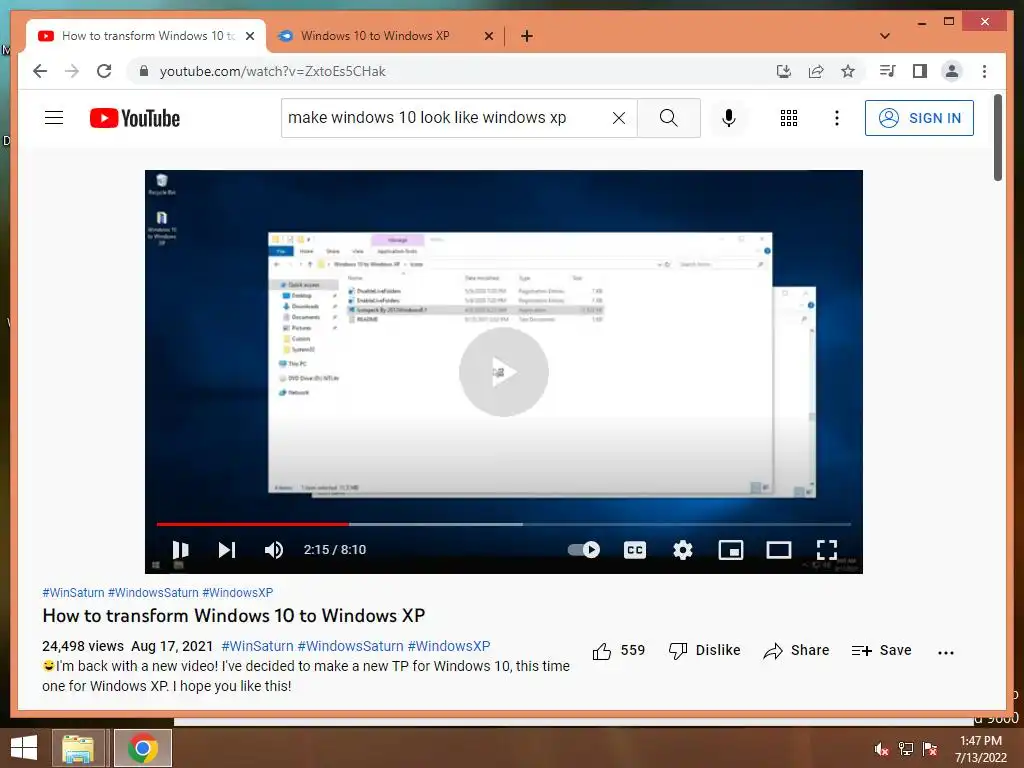Screen dimensions: 1024x768
Task: Open the media controls icon in Chrome toolbar
Action: coord(887,71)
